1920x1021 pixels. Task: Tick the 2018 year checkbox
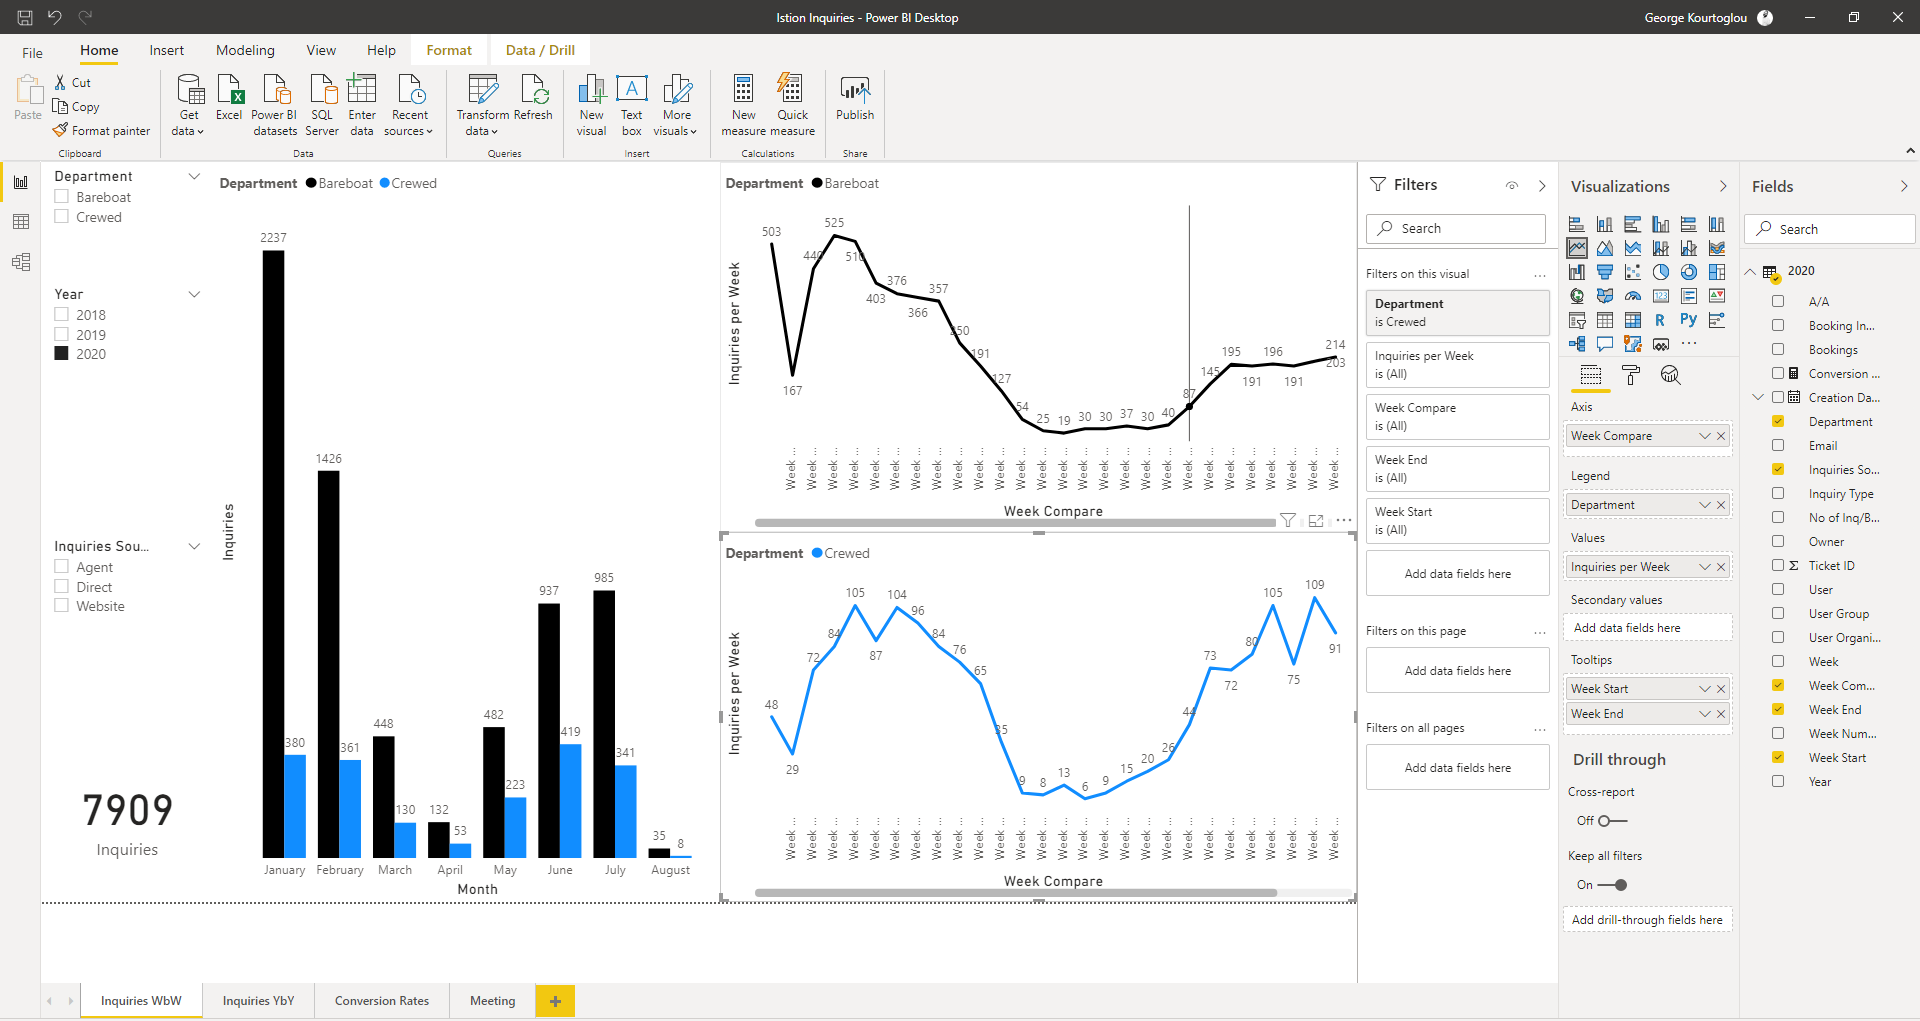point(62,314)
